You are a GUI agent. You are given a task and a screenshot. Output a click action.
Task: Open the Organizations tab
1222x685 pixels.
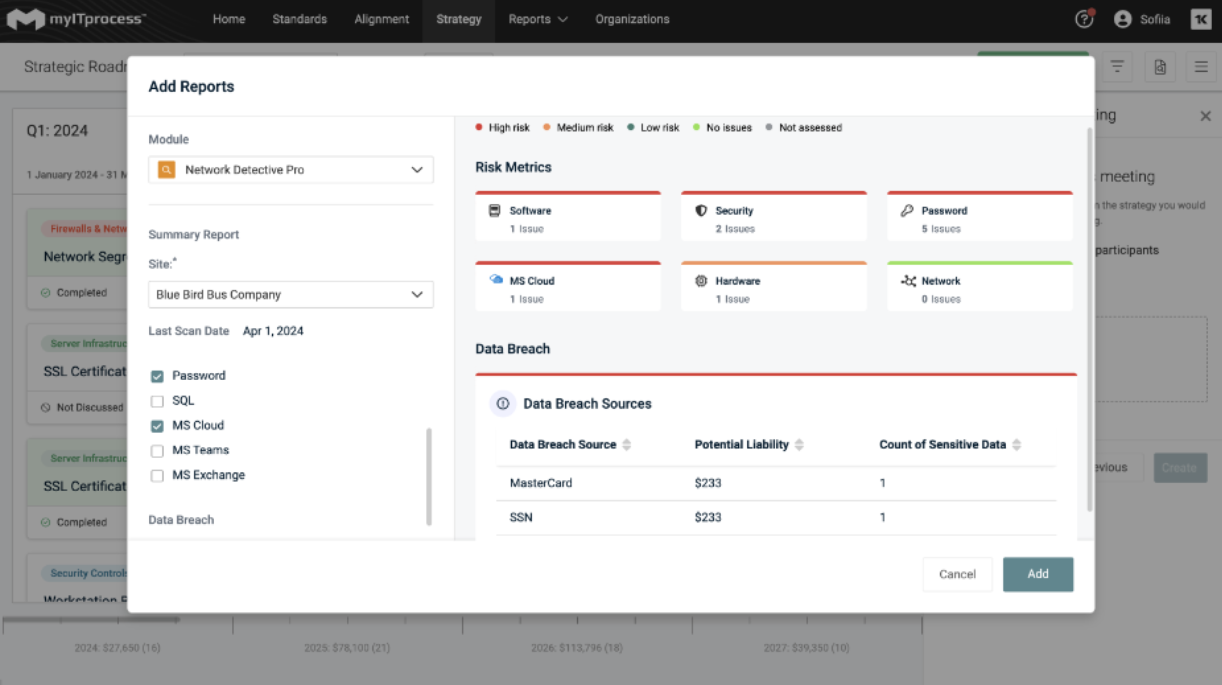coord(633,19)
